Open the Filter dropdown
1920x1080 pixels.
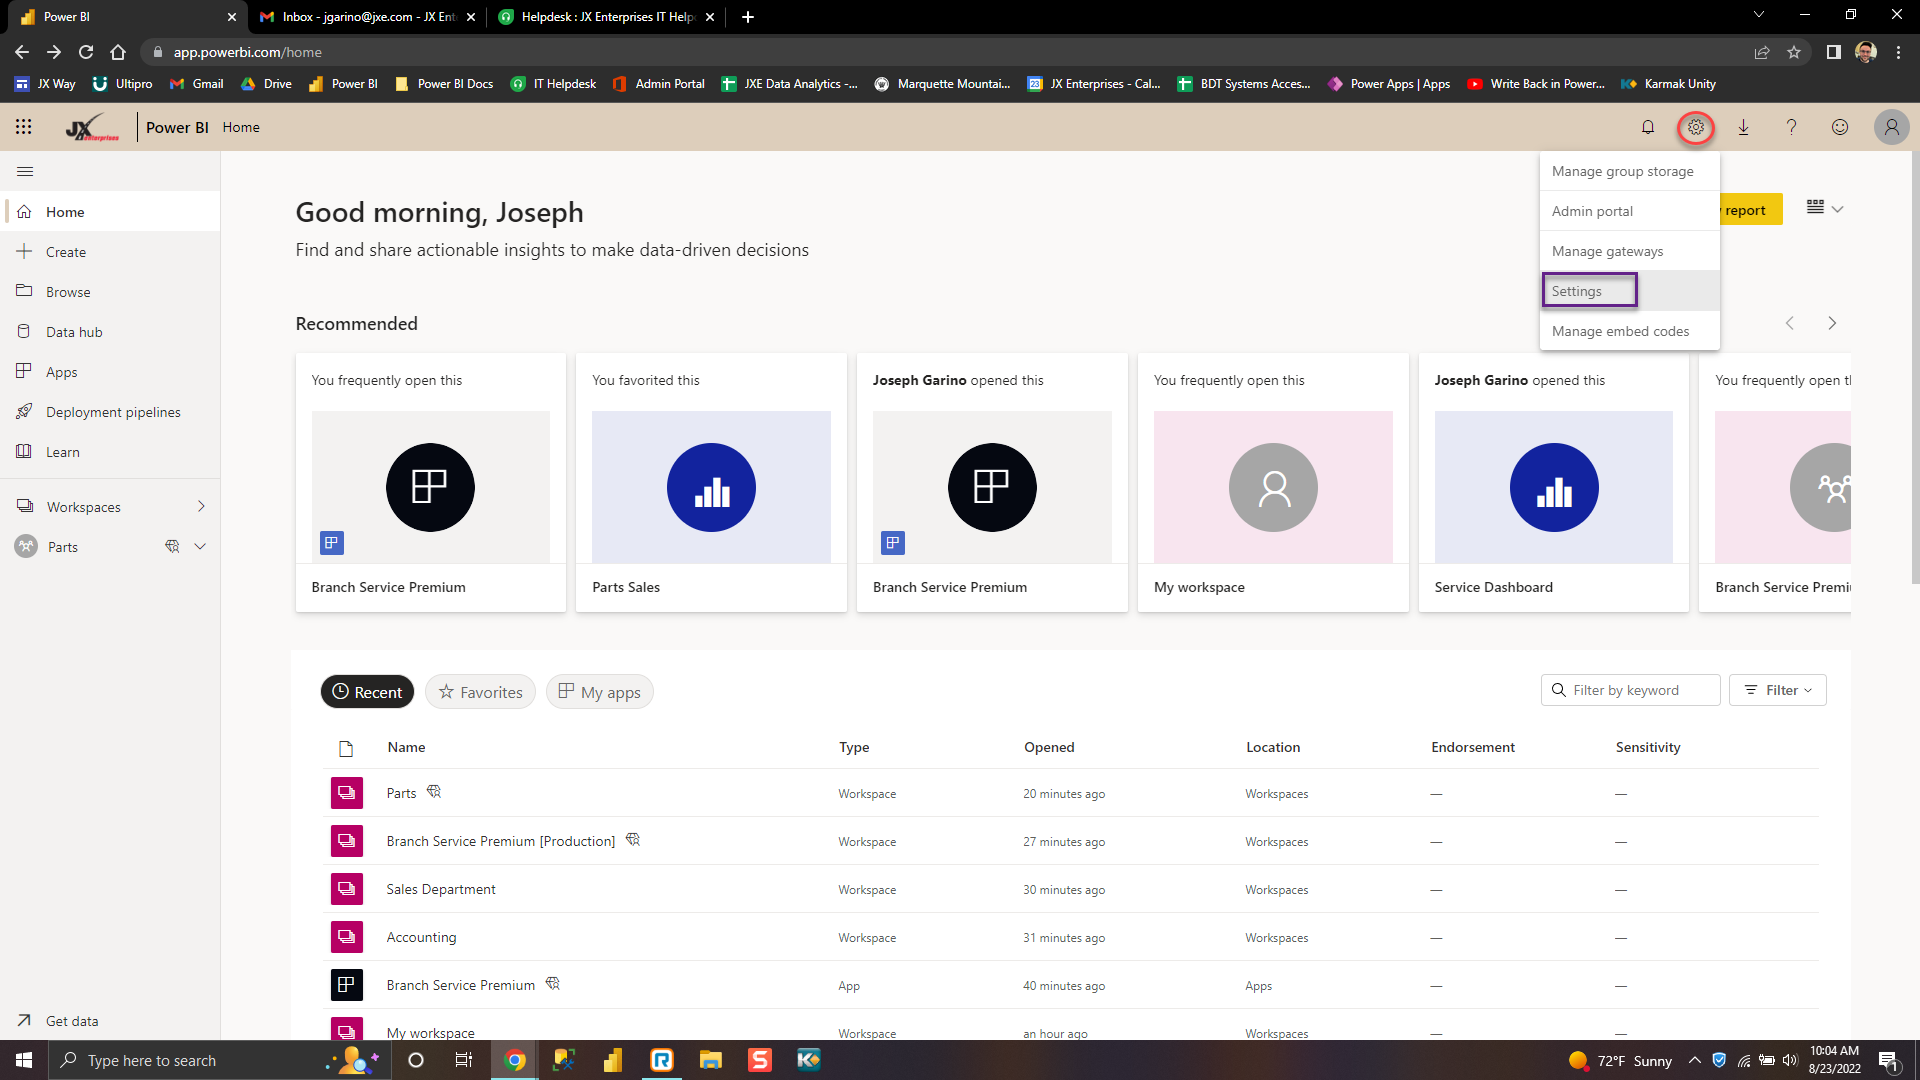[x=1777, y=690]
